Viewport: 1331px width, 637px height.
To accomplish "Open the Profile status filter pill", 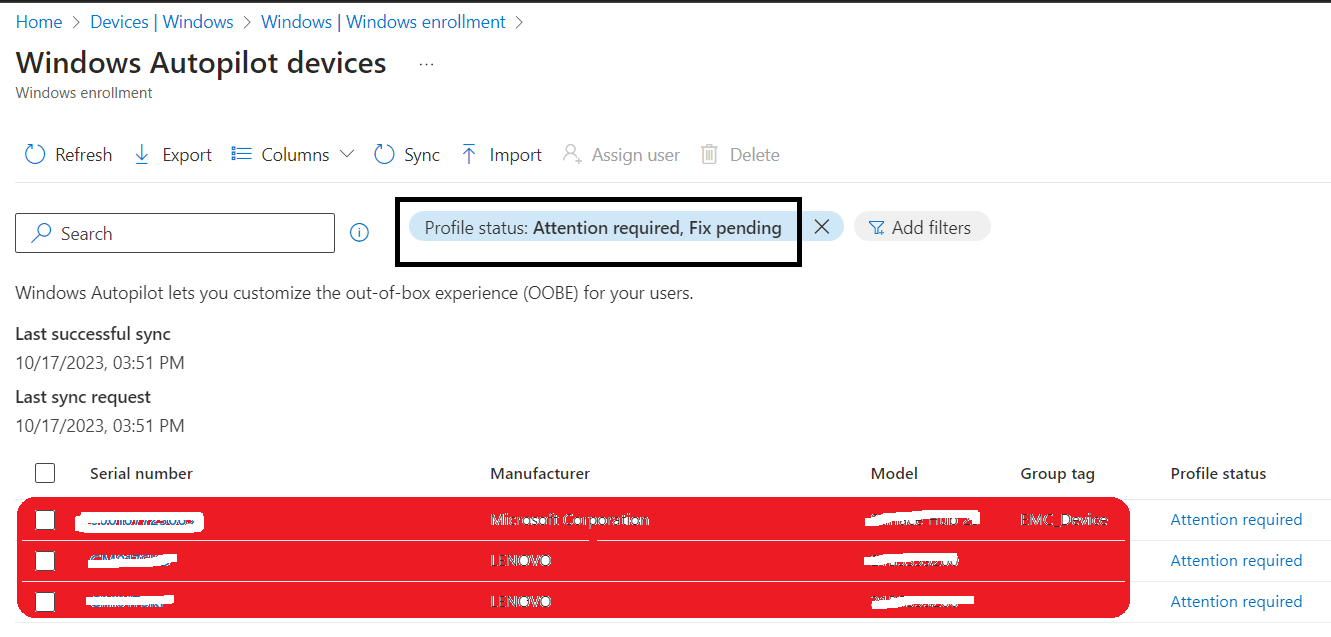I will click(603, 228).
